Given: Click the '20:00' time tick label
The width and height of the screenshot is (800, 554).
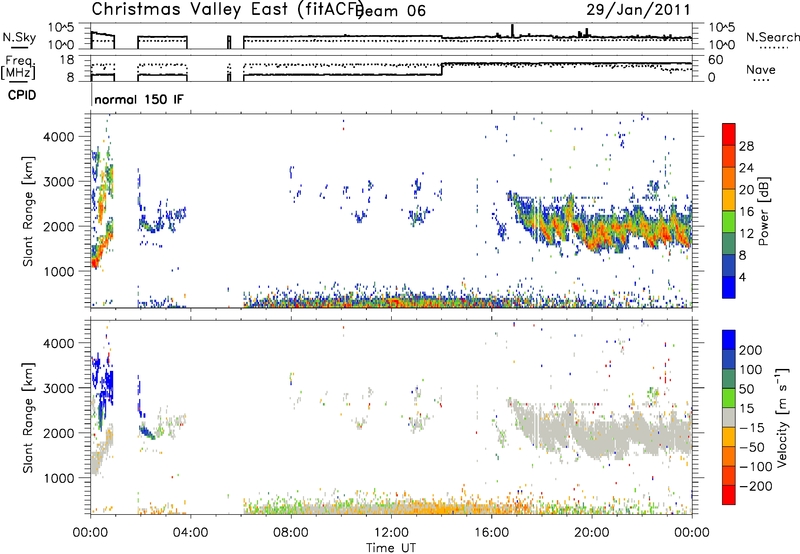Looking at the screenshot, I should click(x=592, y=533).
